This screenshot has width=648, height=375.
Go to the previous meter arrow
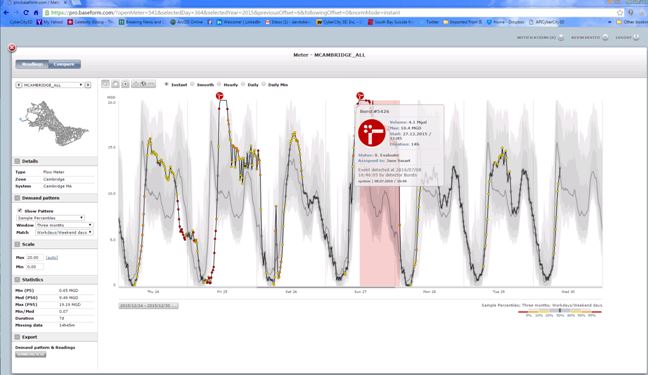(19, 85)
